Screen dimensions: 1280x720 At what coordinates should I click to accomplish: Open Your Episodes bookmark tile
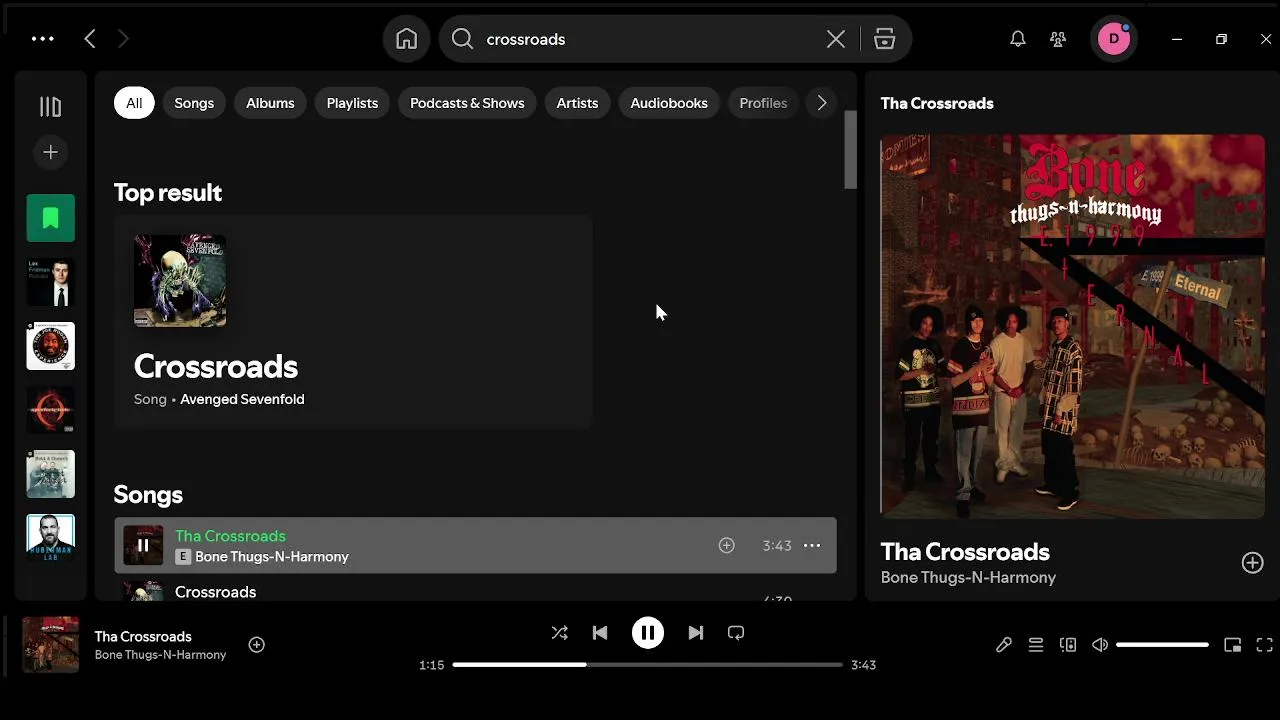(x=50, y=218)
